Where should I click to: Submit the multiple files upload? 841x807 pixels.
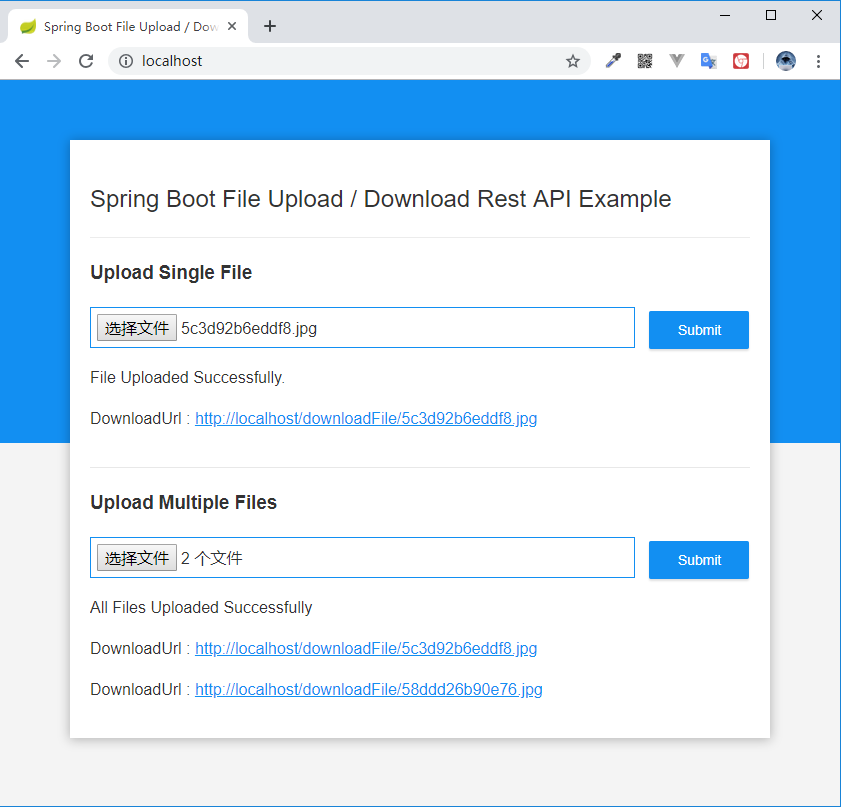(x=699, y=560)
